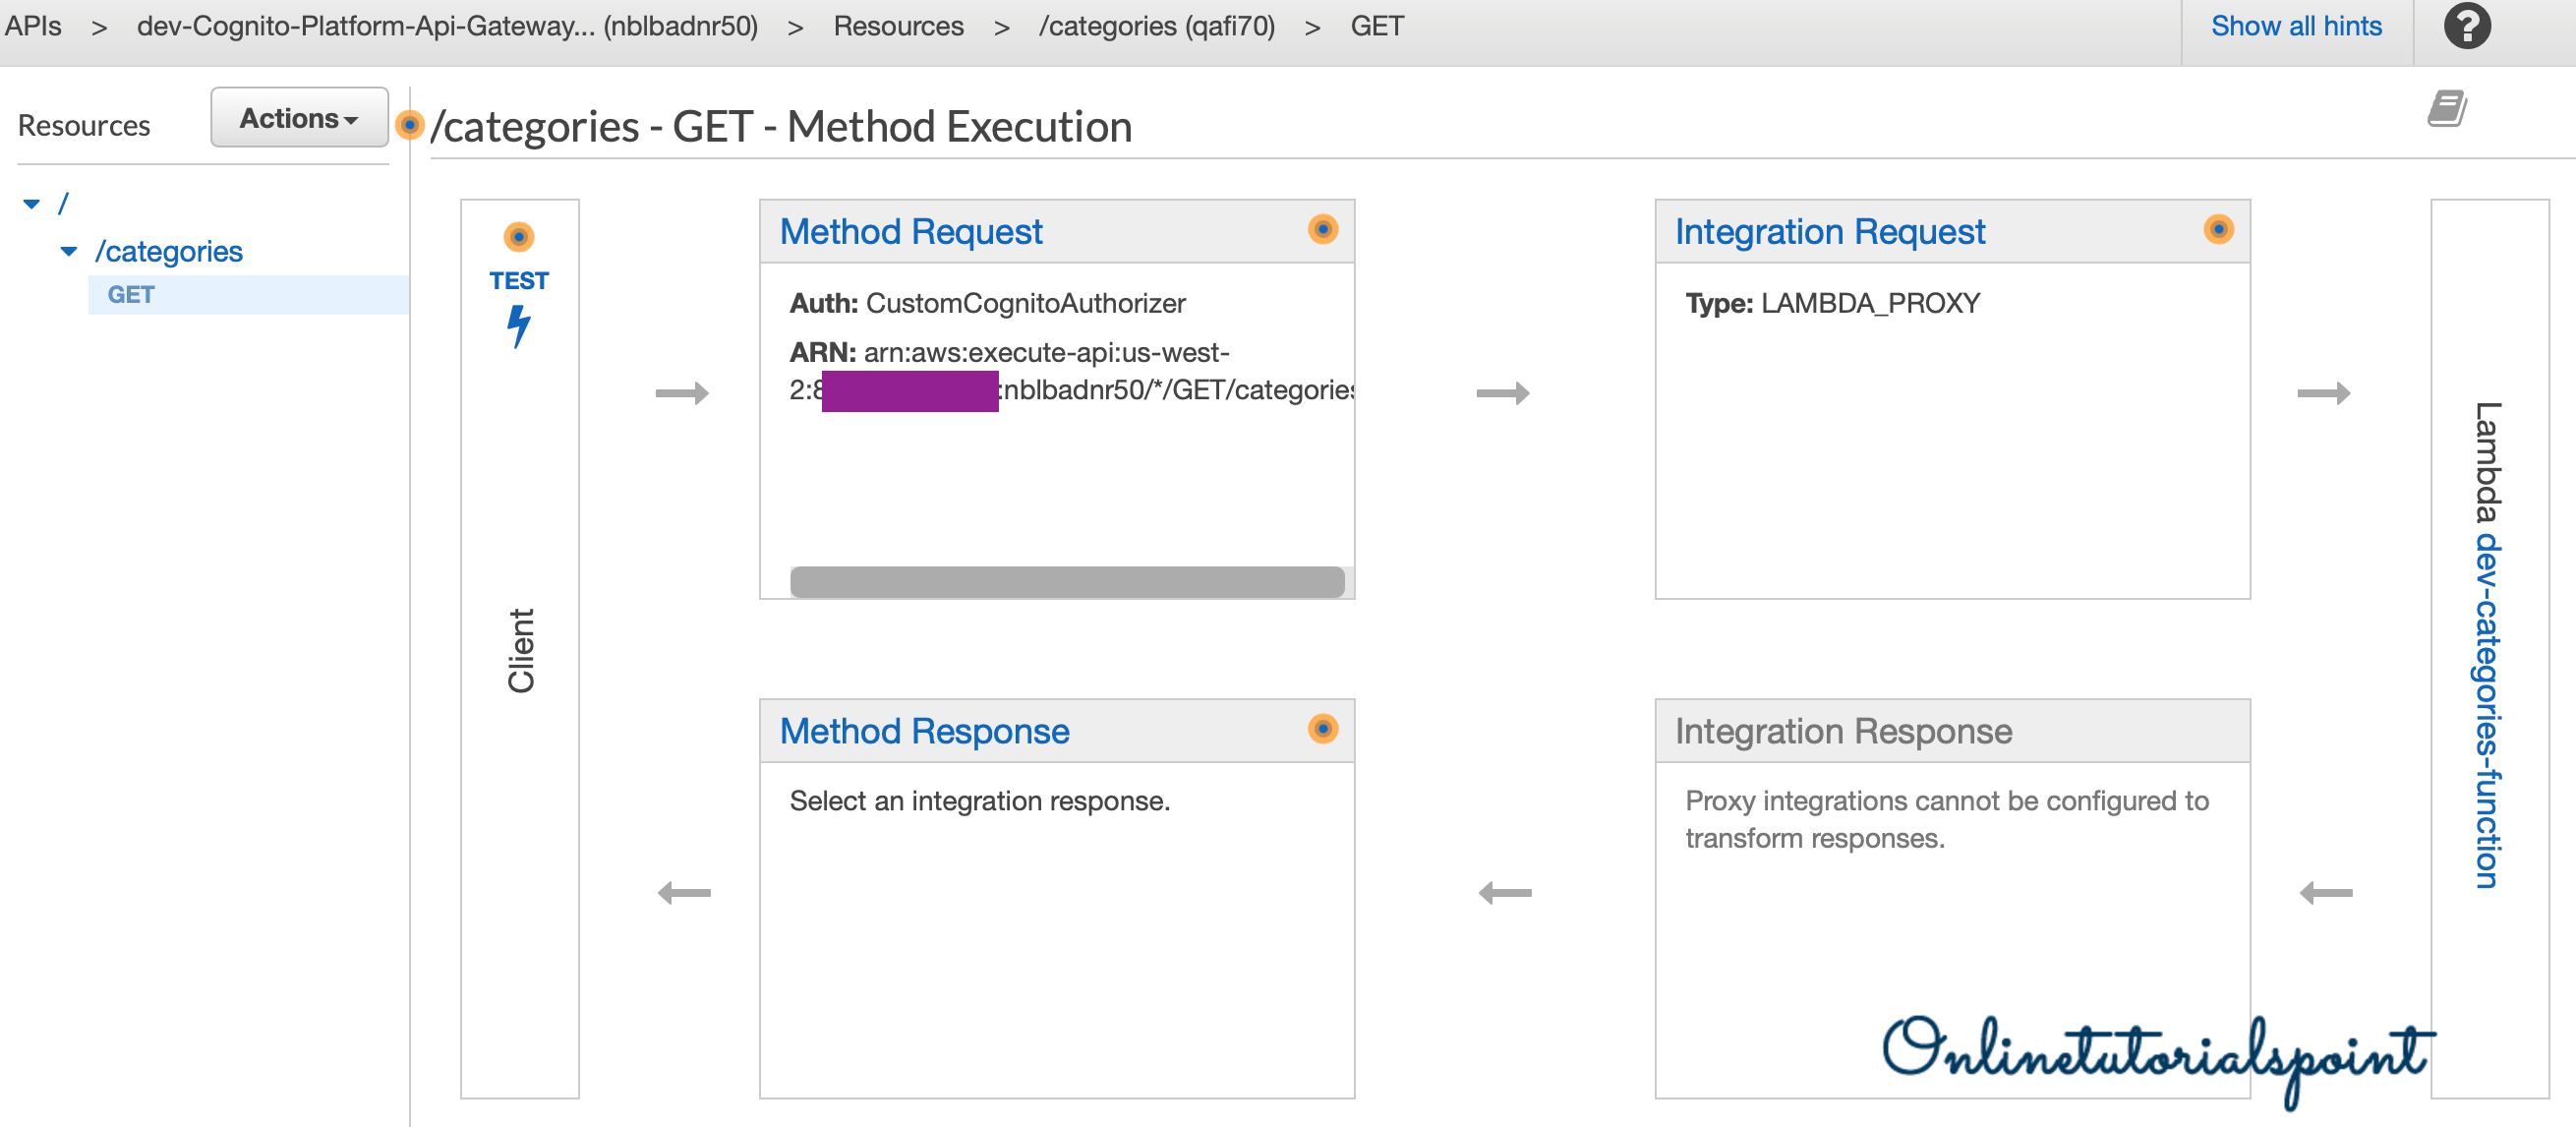Click hint dot above TEST
This screenshot has height=1127, width=2576.
(518, 237)
